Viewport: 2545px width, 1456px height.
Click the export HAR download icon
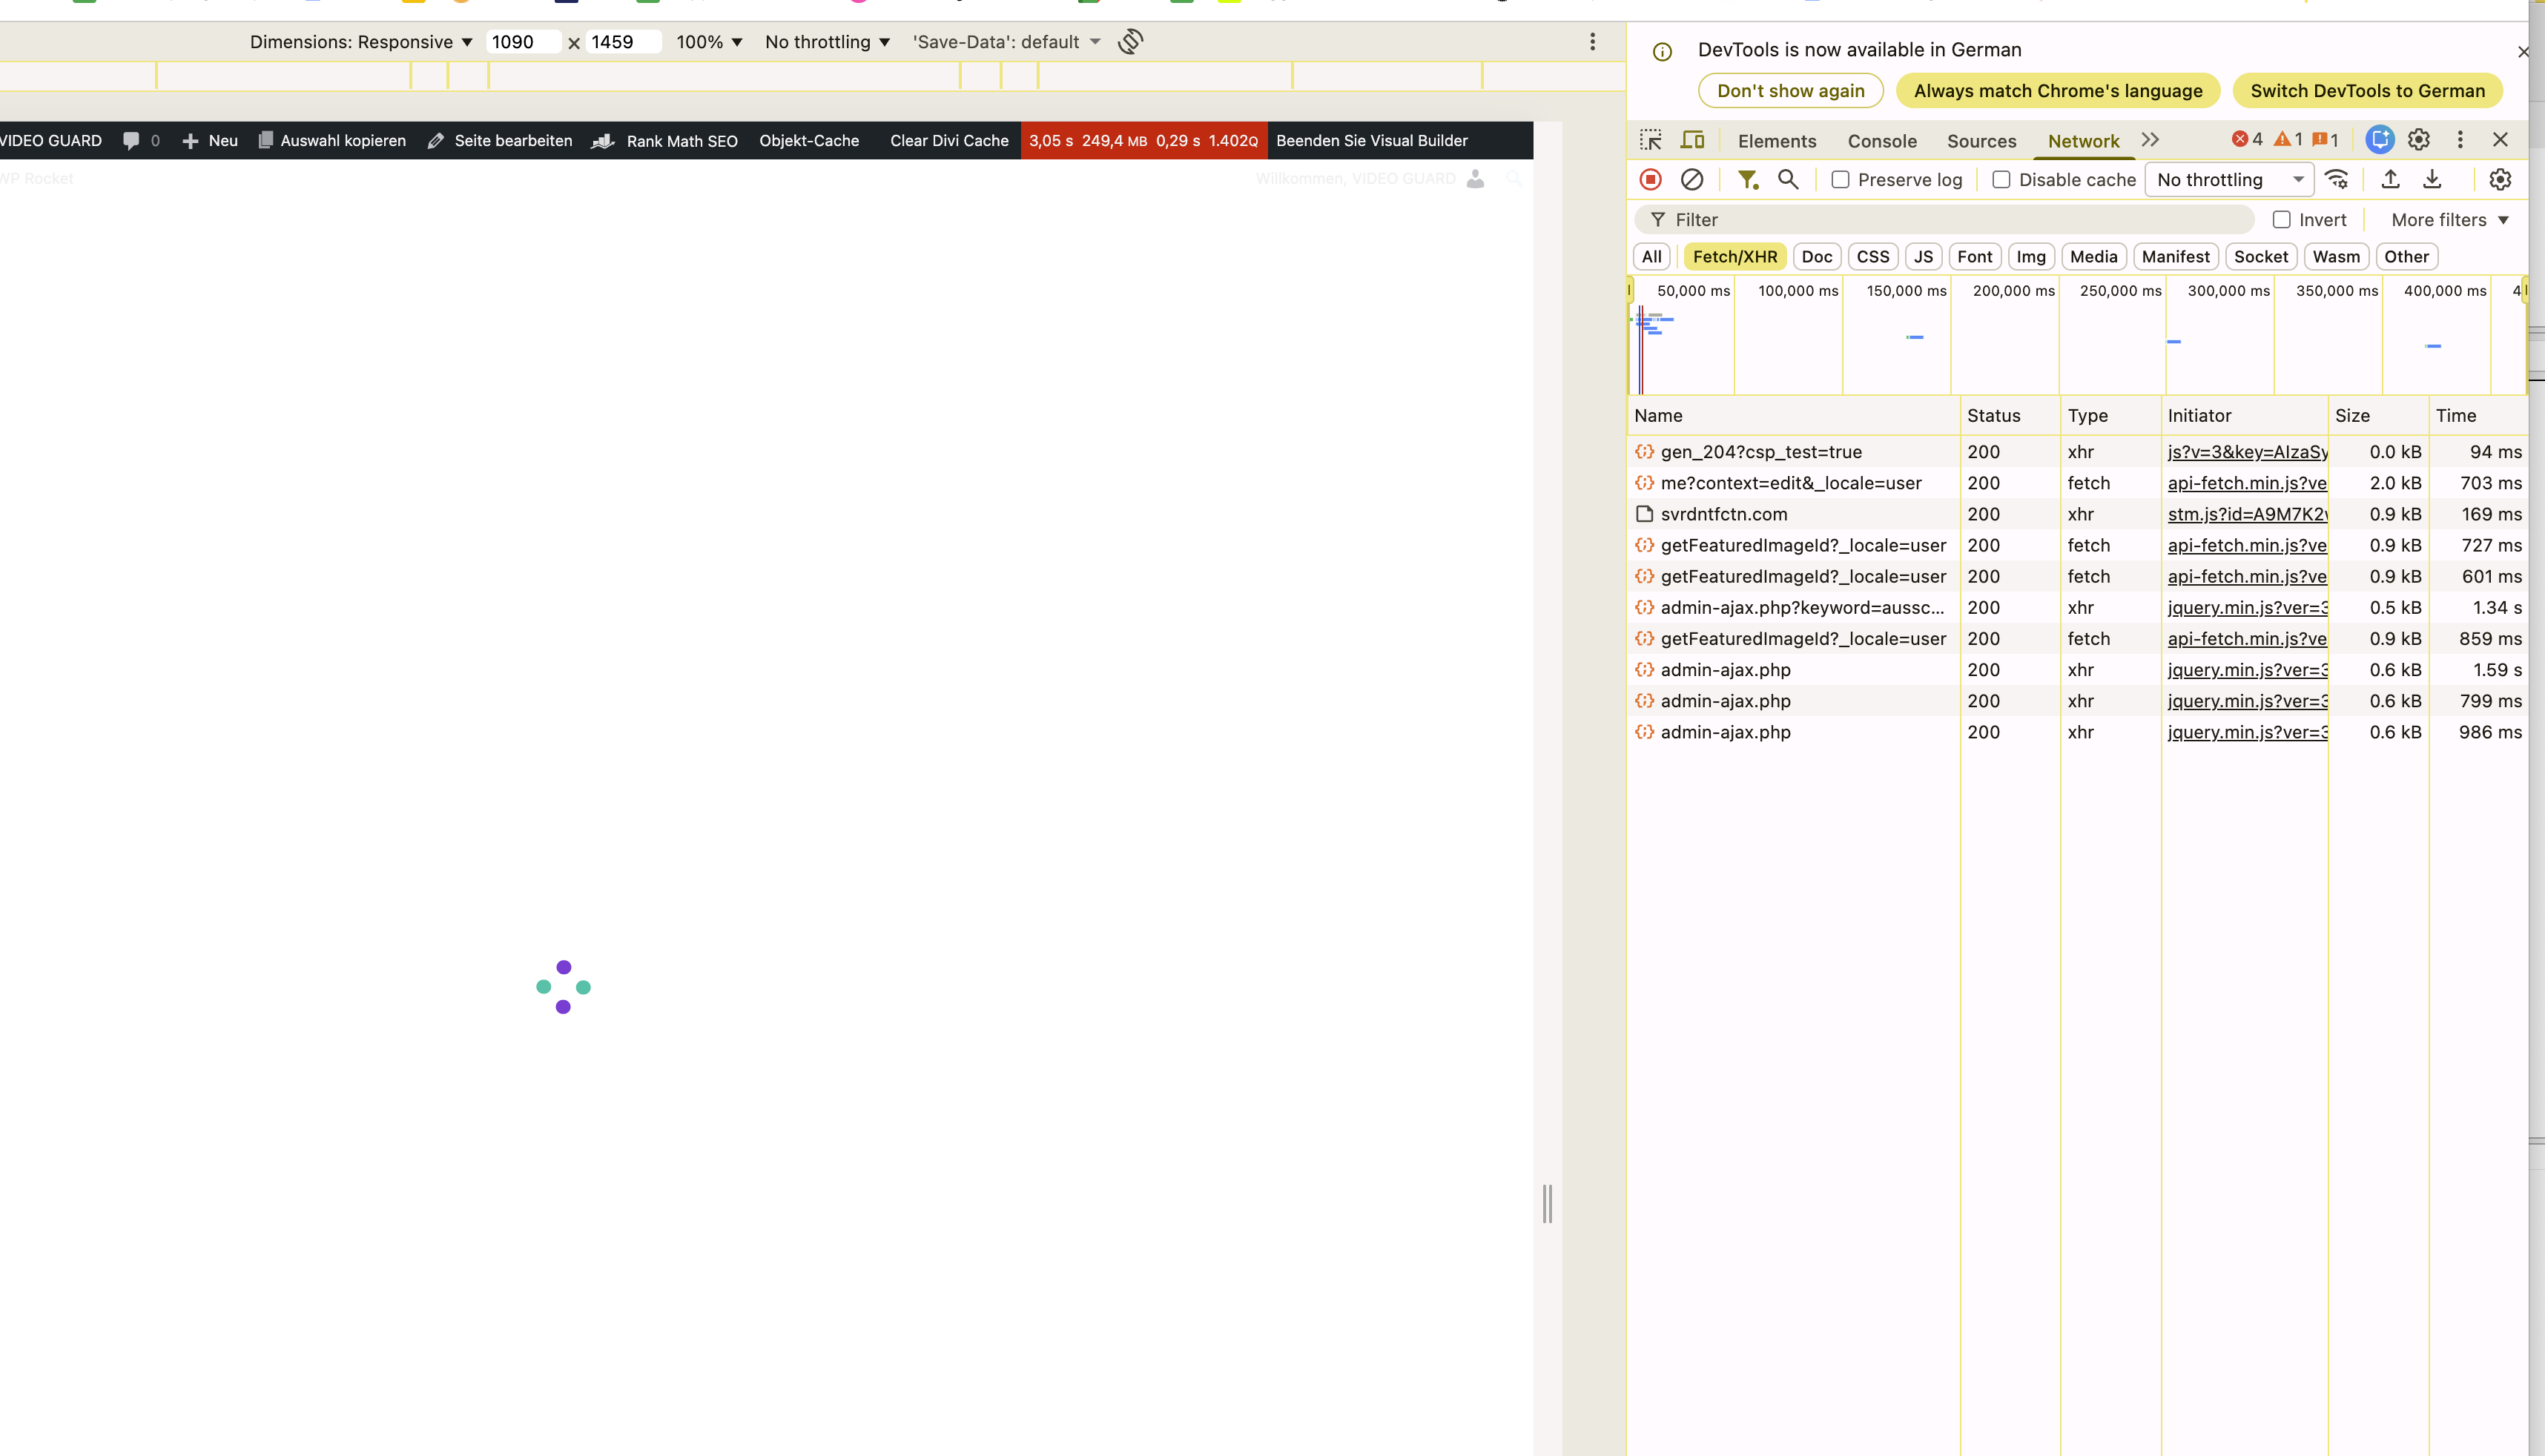pos(2432,180)
